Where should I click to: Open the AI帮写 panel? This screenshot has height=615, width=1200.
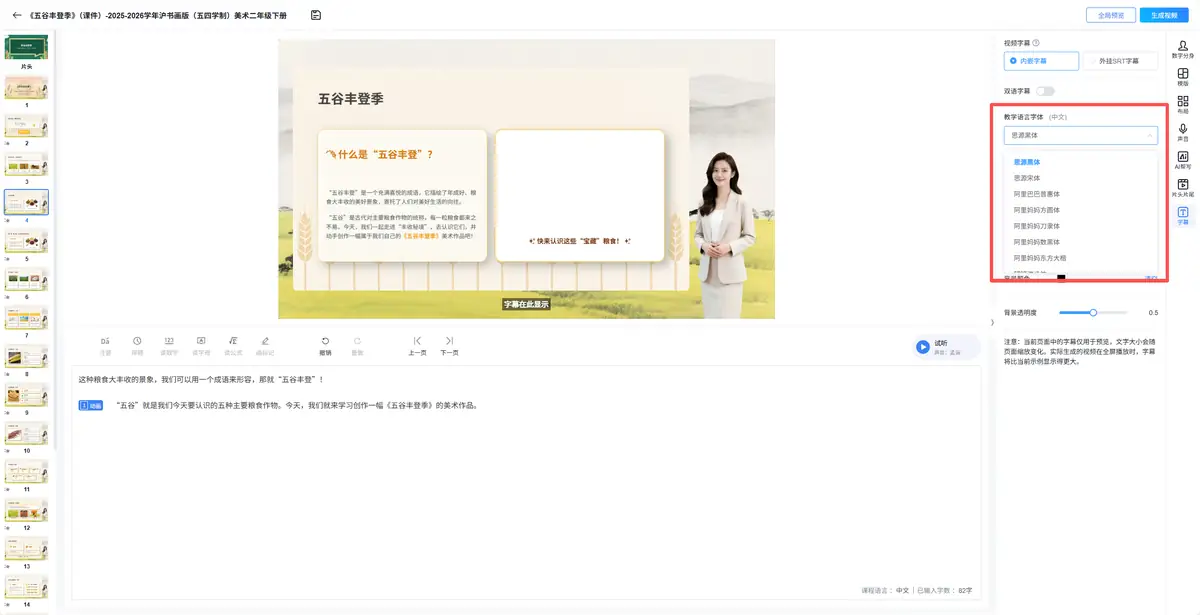[x=1183, y=160]
